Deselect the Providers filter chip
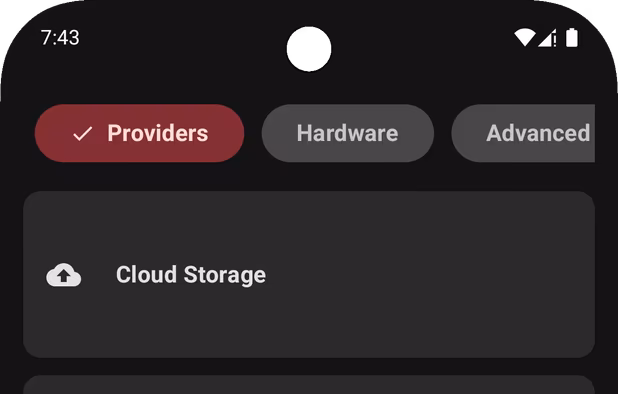618x394 pixels. pyautogui.click(x=140, y=133)
